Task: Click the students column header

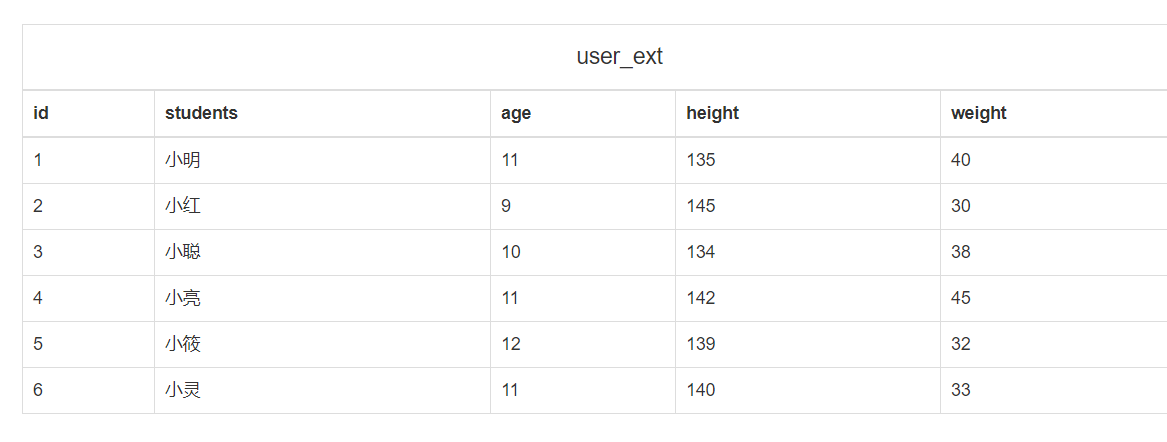Action: [201, 113]
